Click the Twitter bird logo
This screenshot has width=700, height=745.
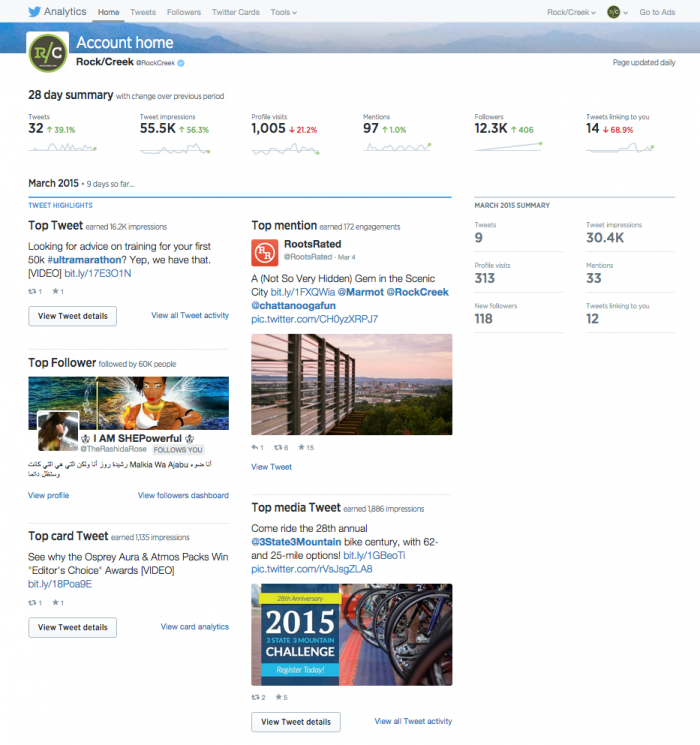point(35,12)
